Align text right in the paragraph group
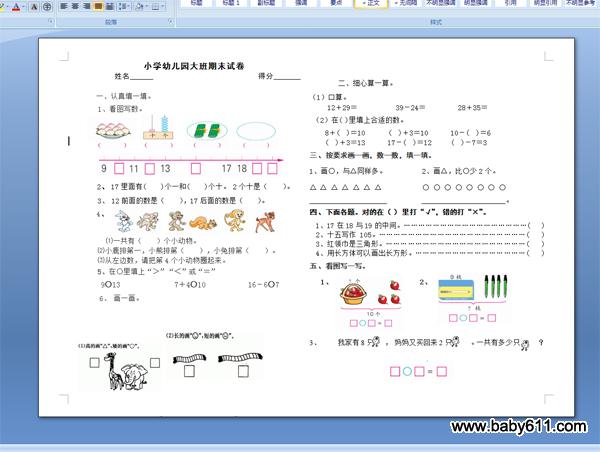The image size is (600, 452). point(86,6)
